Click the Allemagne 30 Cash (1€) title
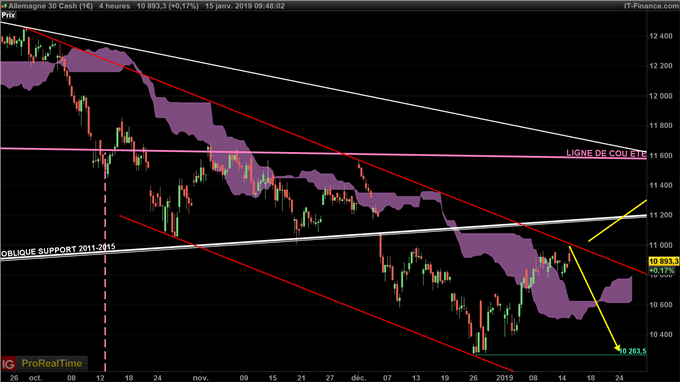This screenshot has width=680, height=382. 51,6
